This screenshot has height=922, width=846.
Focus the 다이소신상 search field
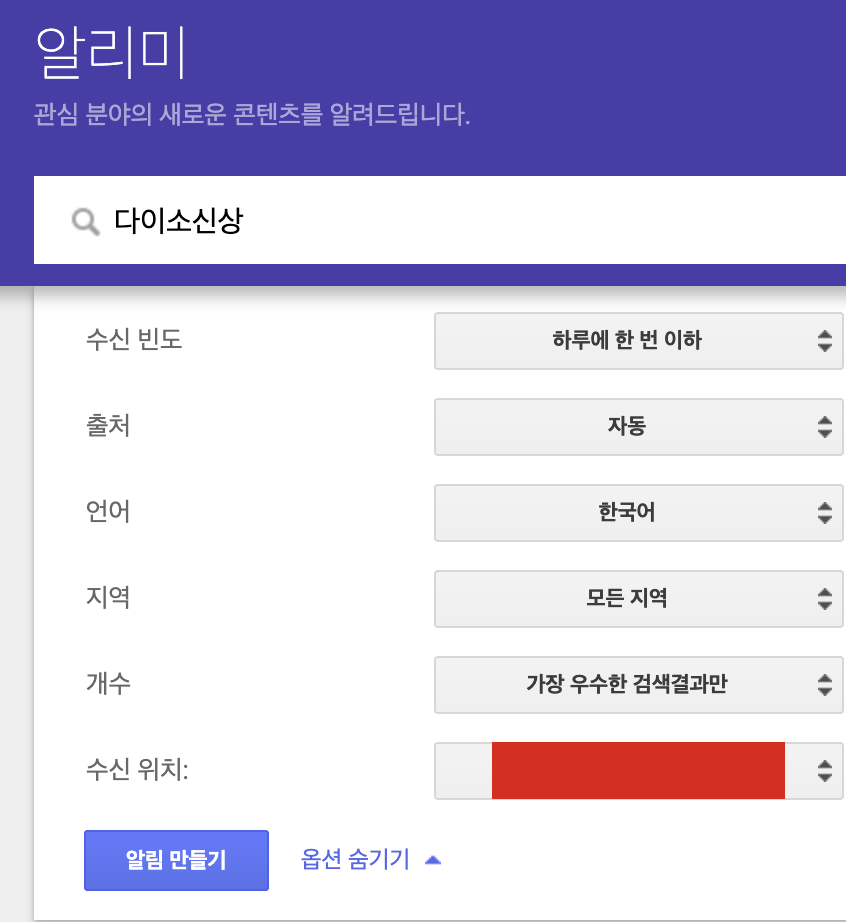point(450,221)
